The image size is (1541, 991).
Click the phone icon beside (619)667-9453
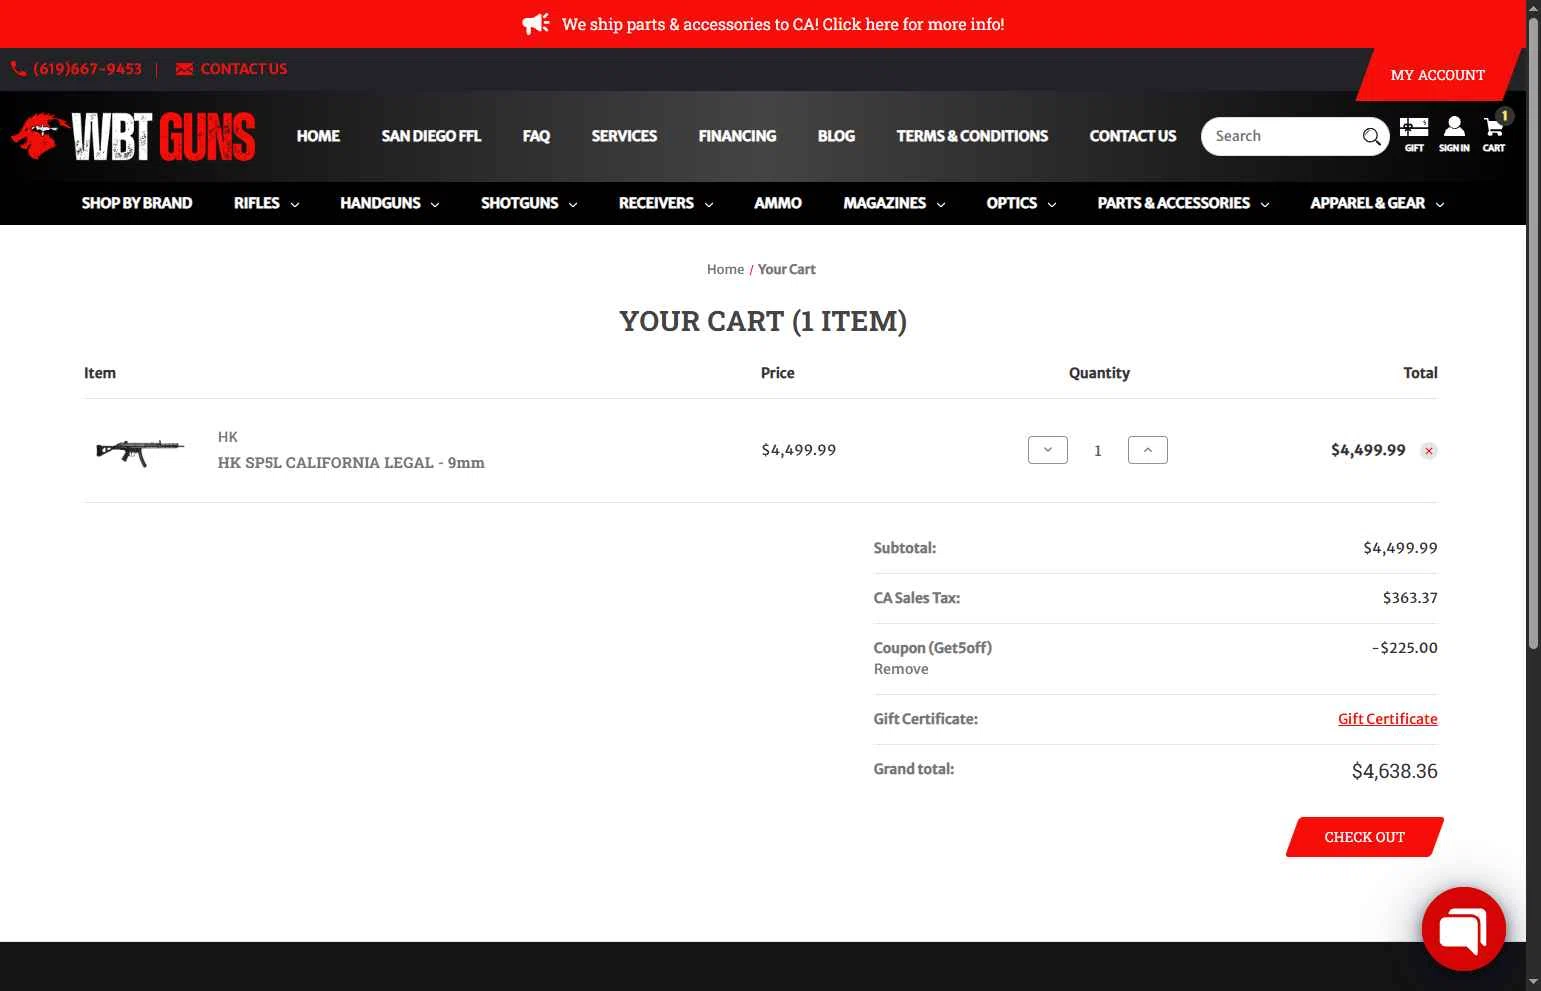[x=18, y=69]
